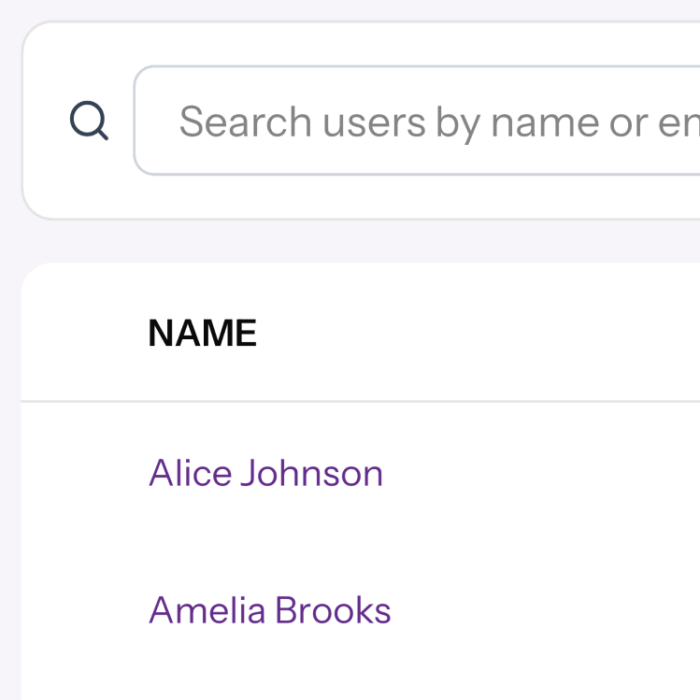Place cursor in the search users field
700x700 pixels.
click(x=420, y=121)
